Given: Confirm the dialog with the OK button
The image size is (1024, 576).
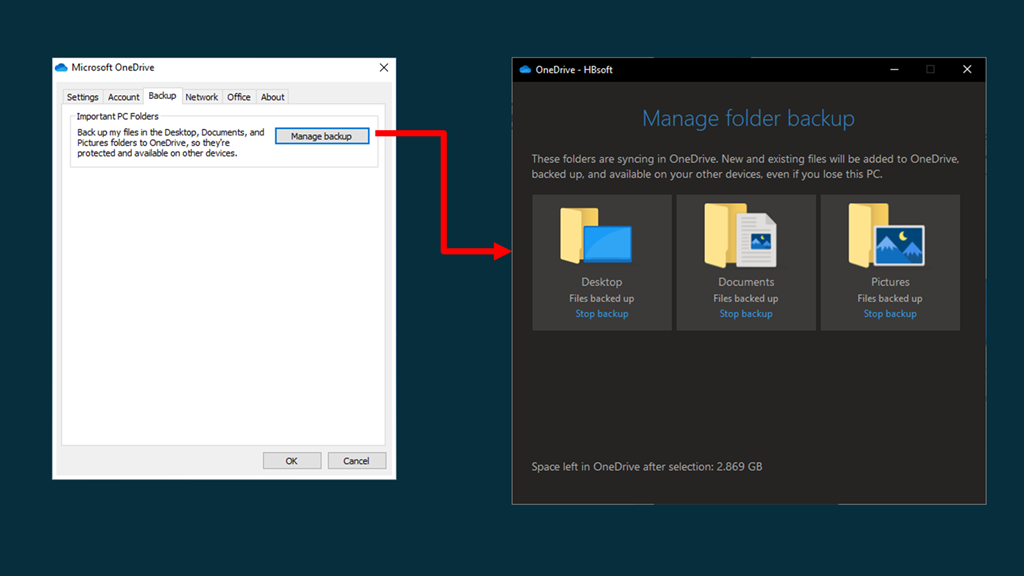Looking at the screenshot, I should 292,461.
